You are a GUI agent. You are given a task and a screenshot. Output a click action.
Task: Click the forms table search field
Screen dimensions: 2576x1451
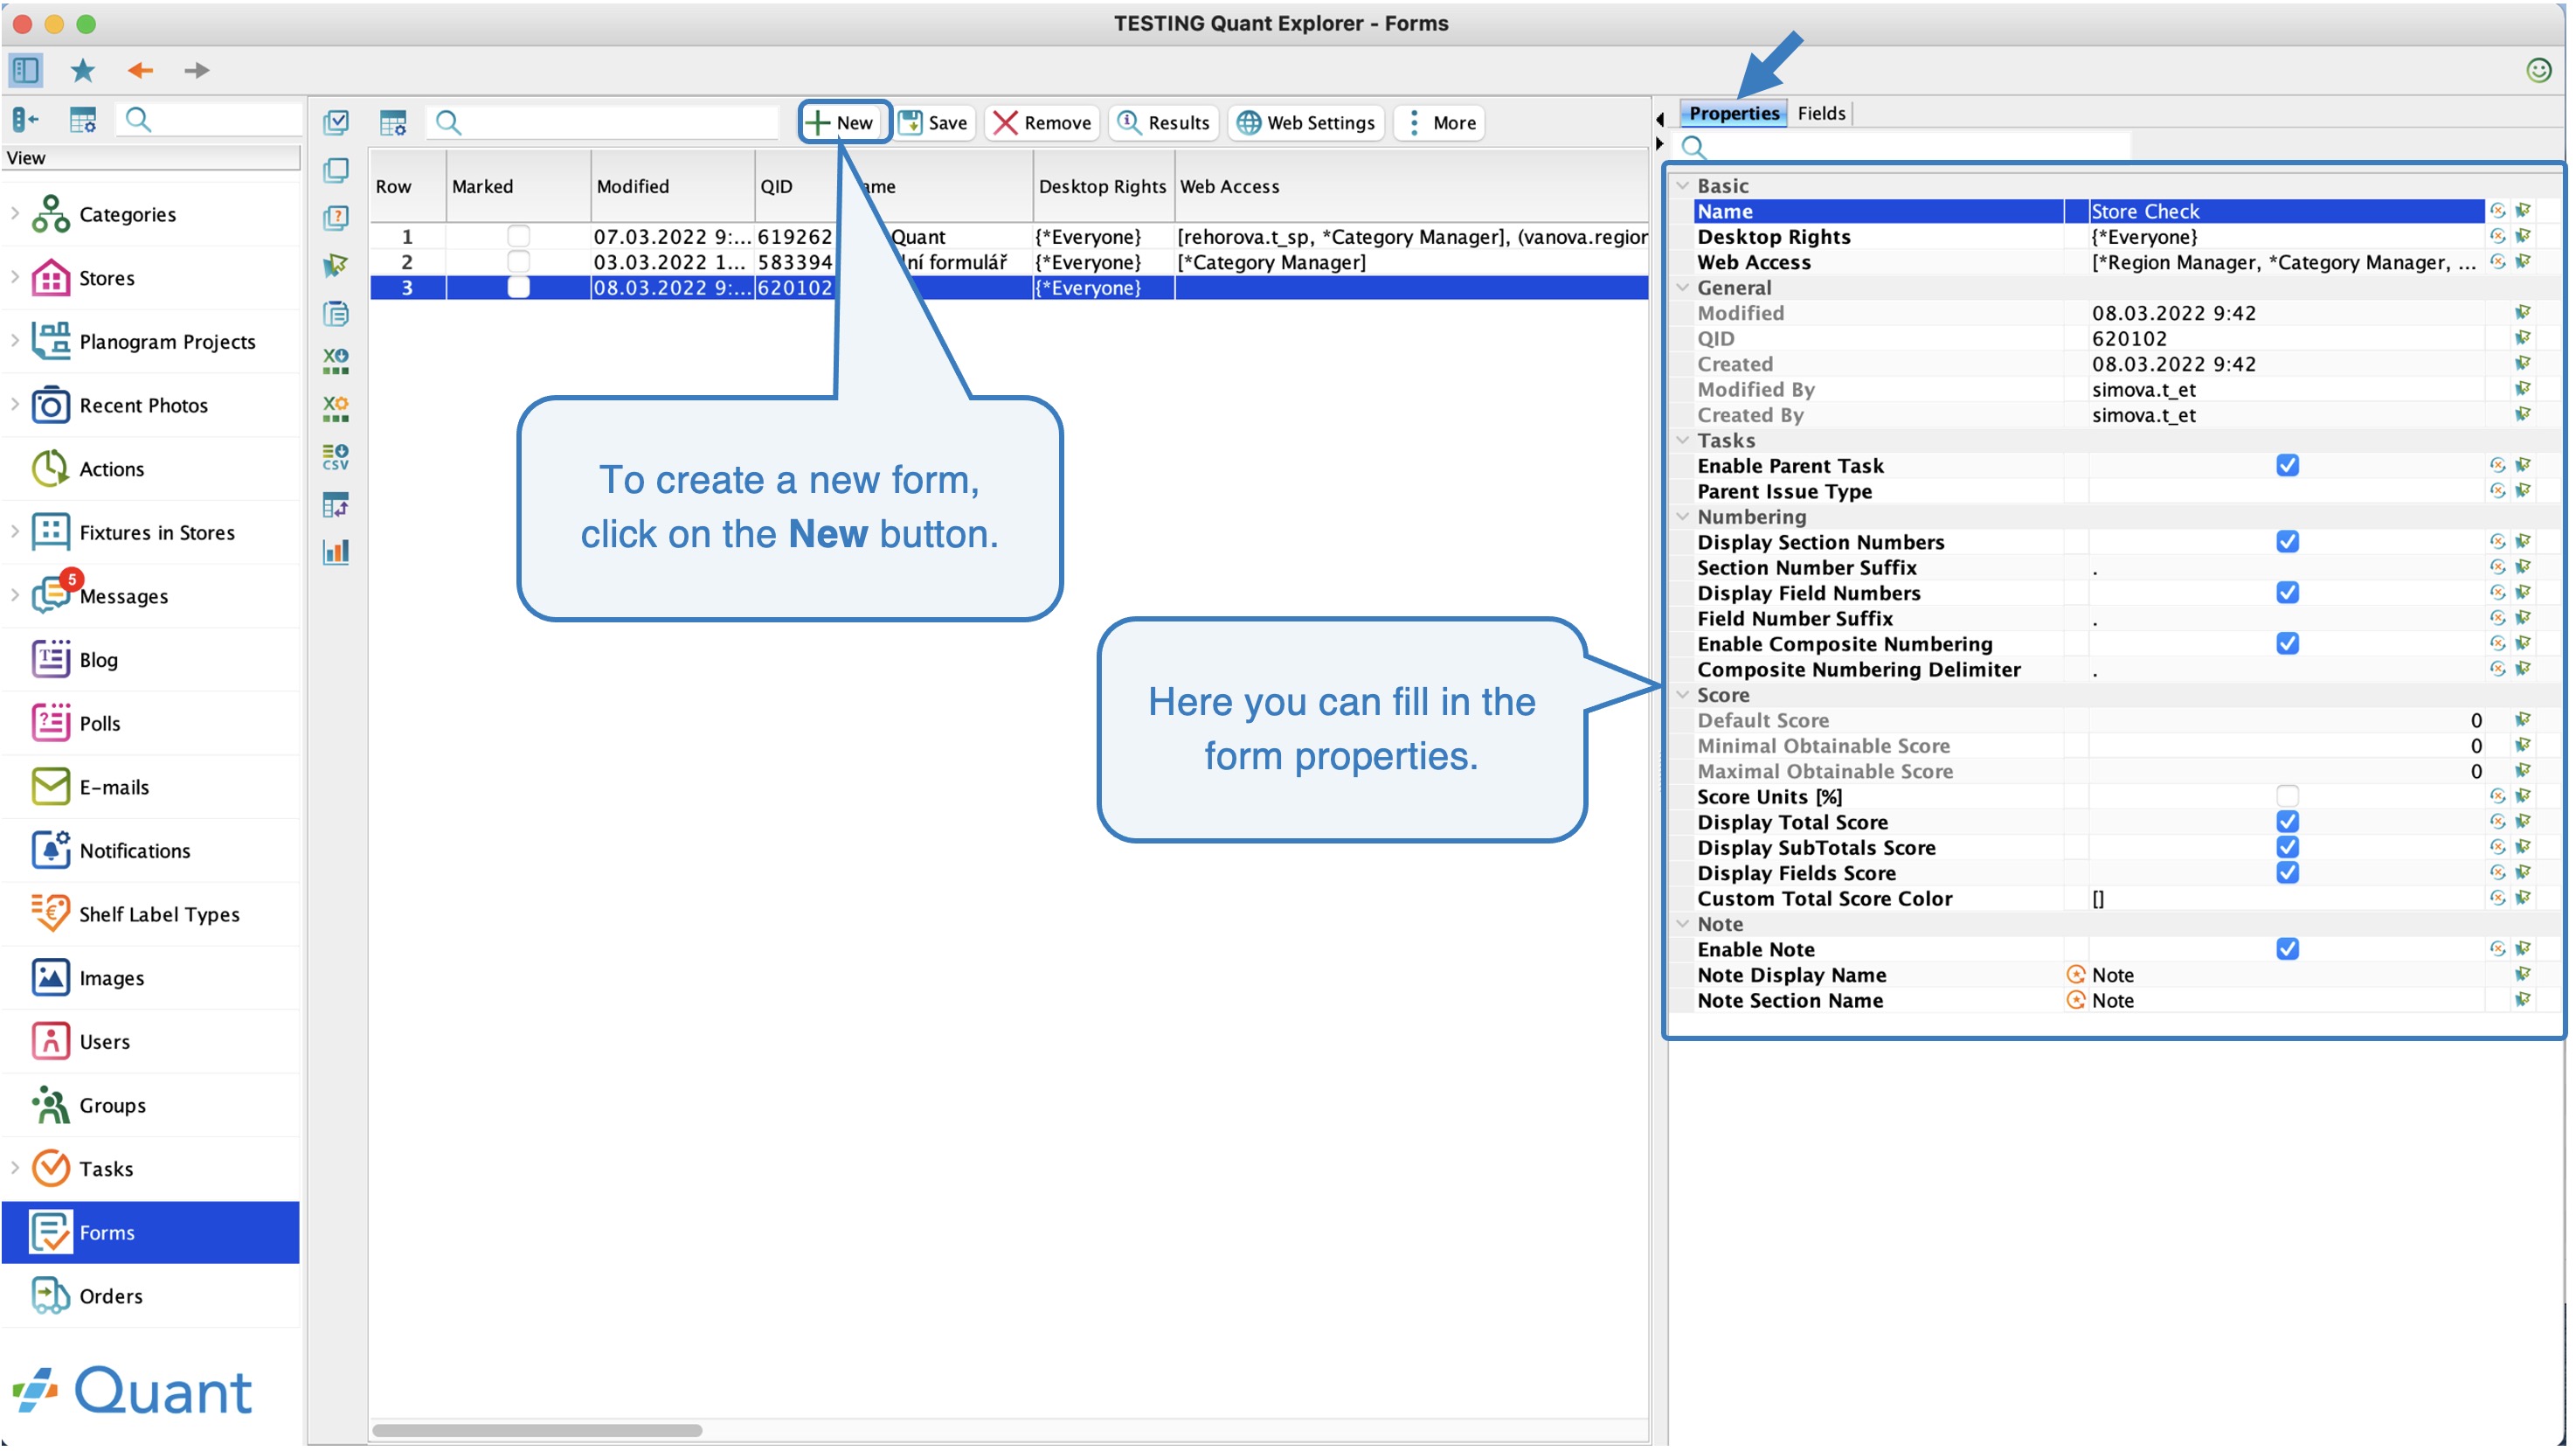click(x=602, y=123)
